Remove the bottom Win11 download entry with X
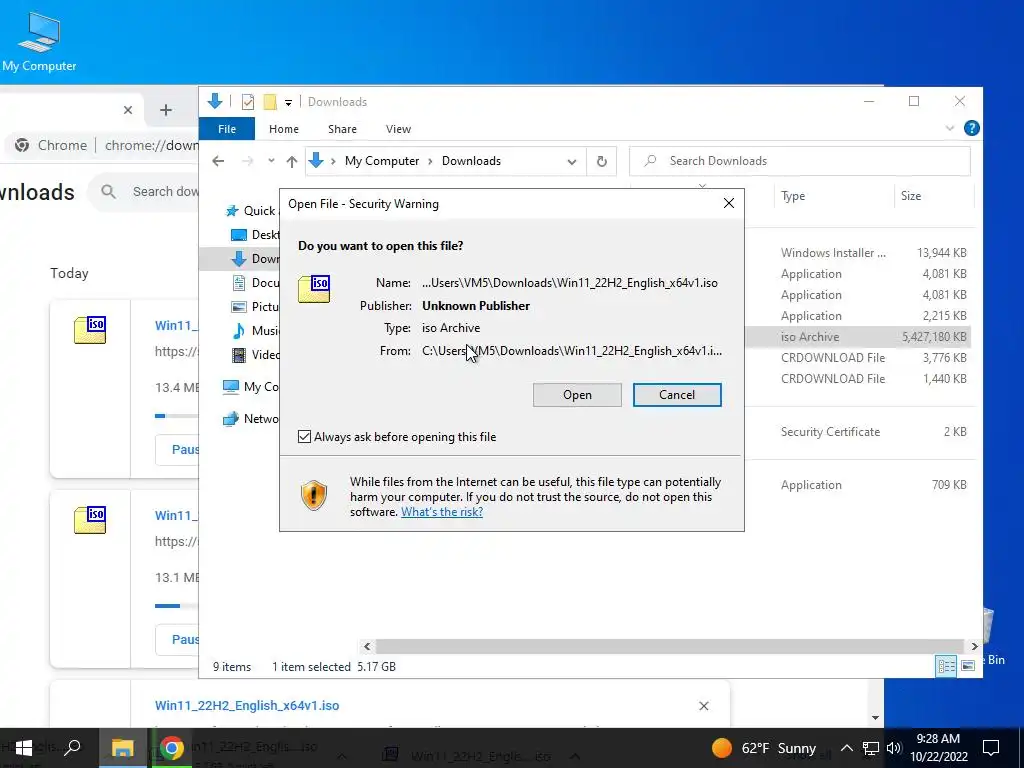The height and width of the screenshot is (768, 1024). click(x=703, y=705)
